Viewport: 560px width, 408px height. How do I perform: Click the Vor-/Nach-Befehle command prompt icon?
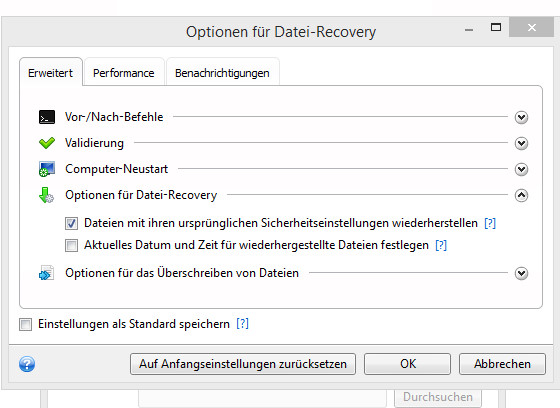point(47,117)
